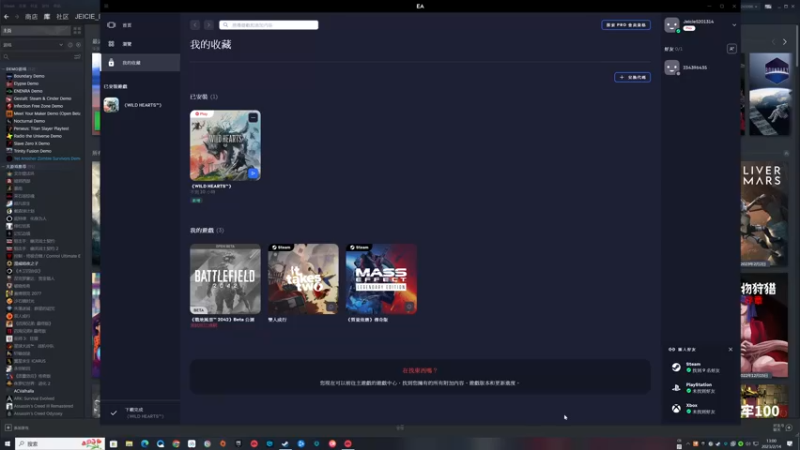Viewport: 800px width, 450px height.
Task: Select My Collection in EA sidebar
Action: pyautogui.click(x=140, y=63)
